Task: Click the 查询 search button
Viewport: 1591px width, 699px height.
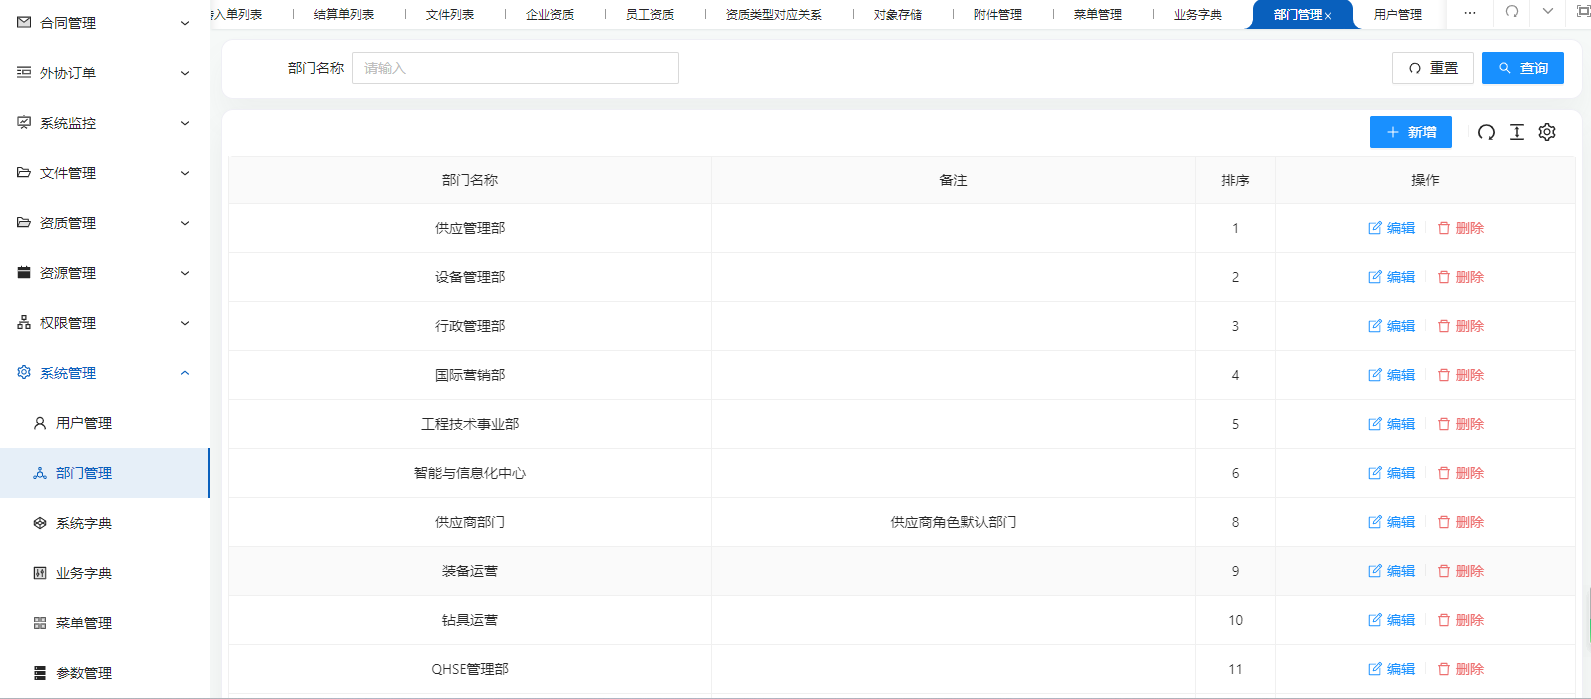Action: click(x=1522, y=68)
